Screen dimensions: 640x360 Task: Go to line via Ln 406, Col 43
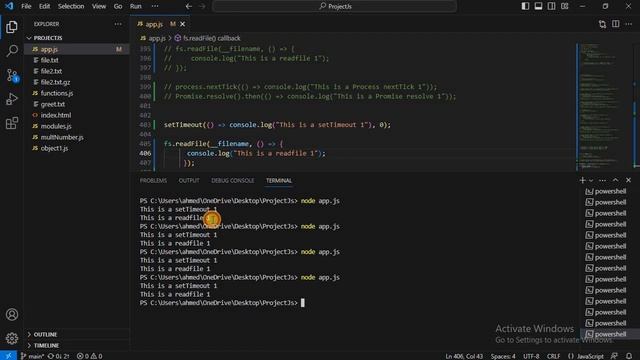[x=464, y=356]
